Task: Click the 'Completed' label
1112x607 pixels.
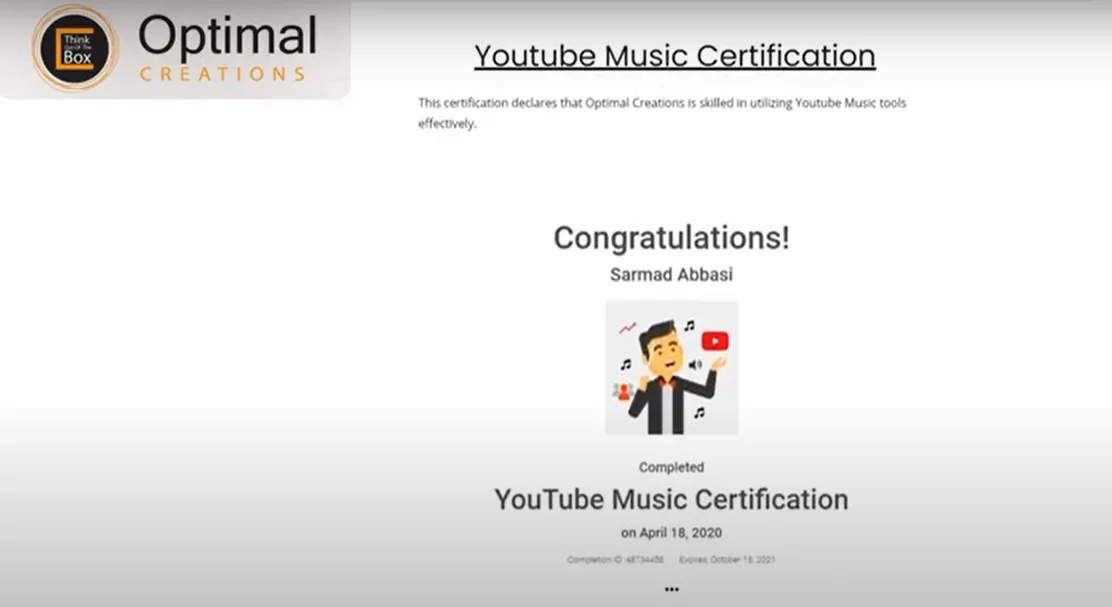Action: [671, 467]
